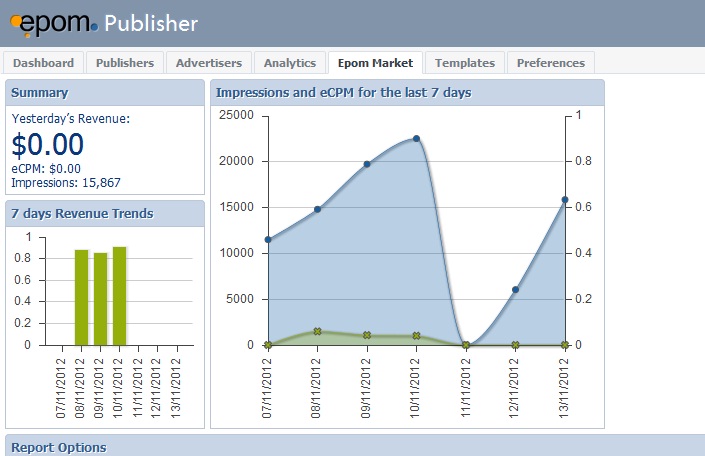The height and width of the screenshot is (456, 705).
Task: Select the Epom Market tab
Action: pyautogui.click(x=375, y=63)
